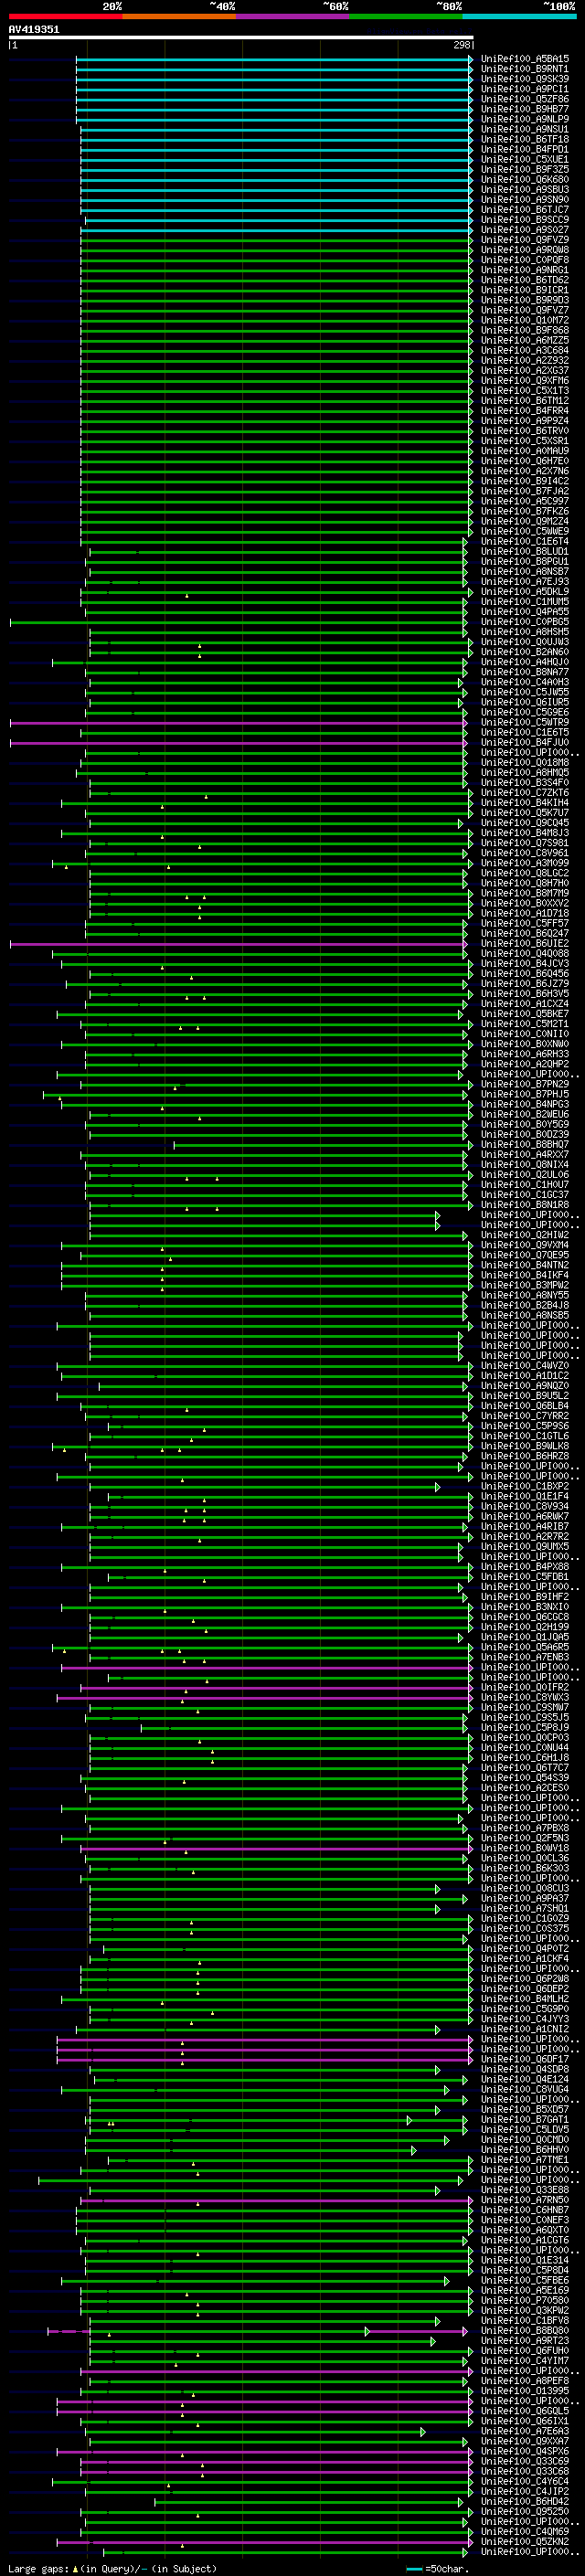This screenshot has height=2576, width=585.
Task: Click label UniRef100_A9SBU3
Action: click(x=525, y=189)
